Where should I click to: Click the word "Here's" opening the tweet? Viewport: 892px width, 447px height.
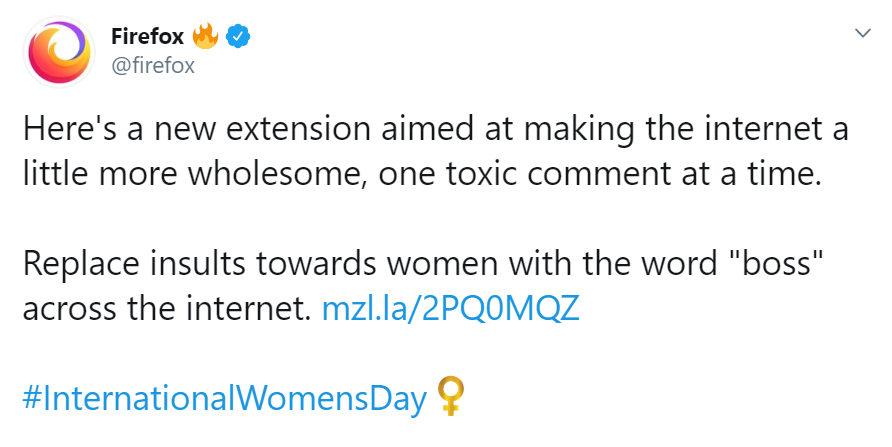click(70, 129)
